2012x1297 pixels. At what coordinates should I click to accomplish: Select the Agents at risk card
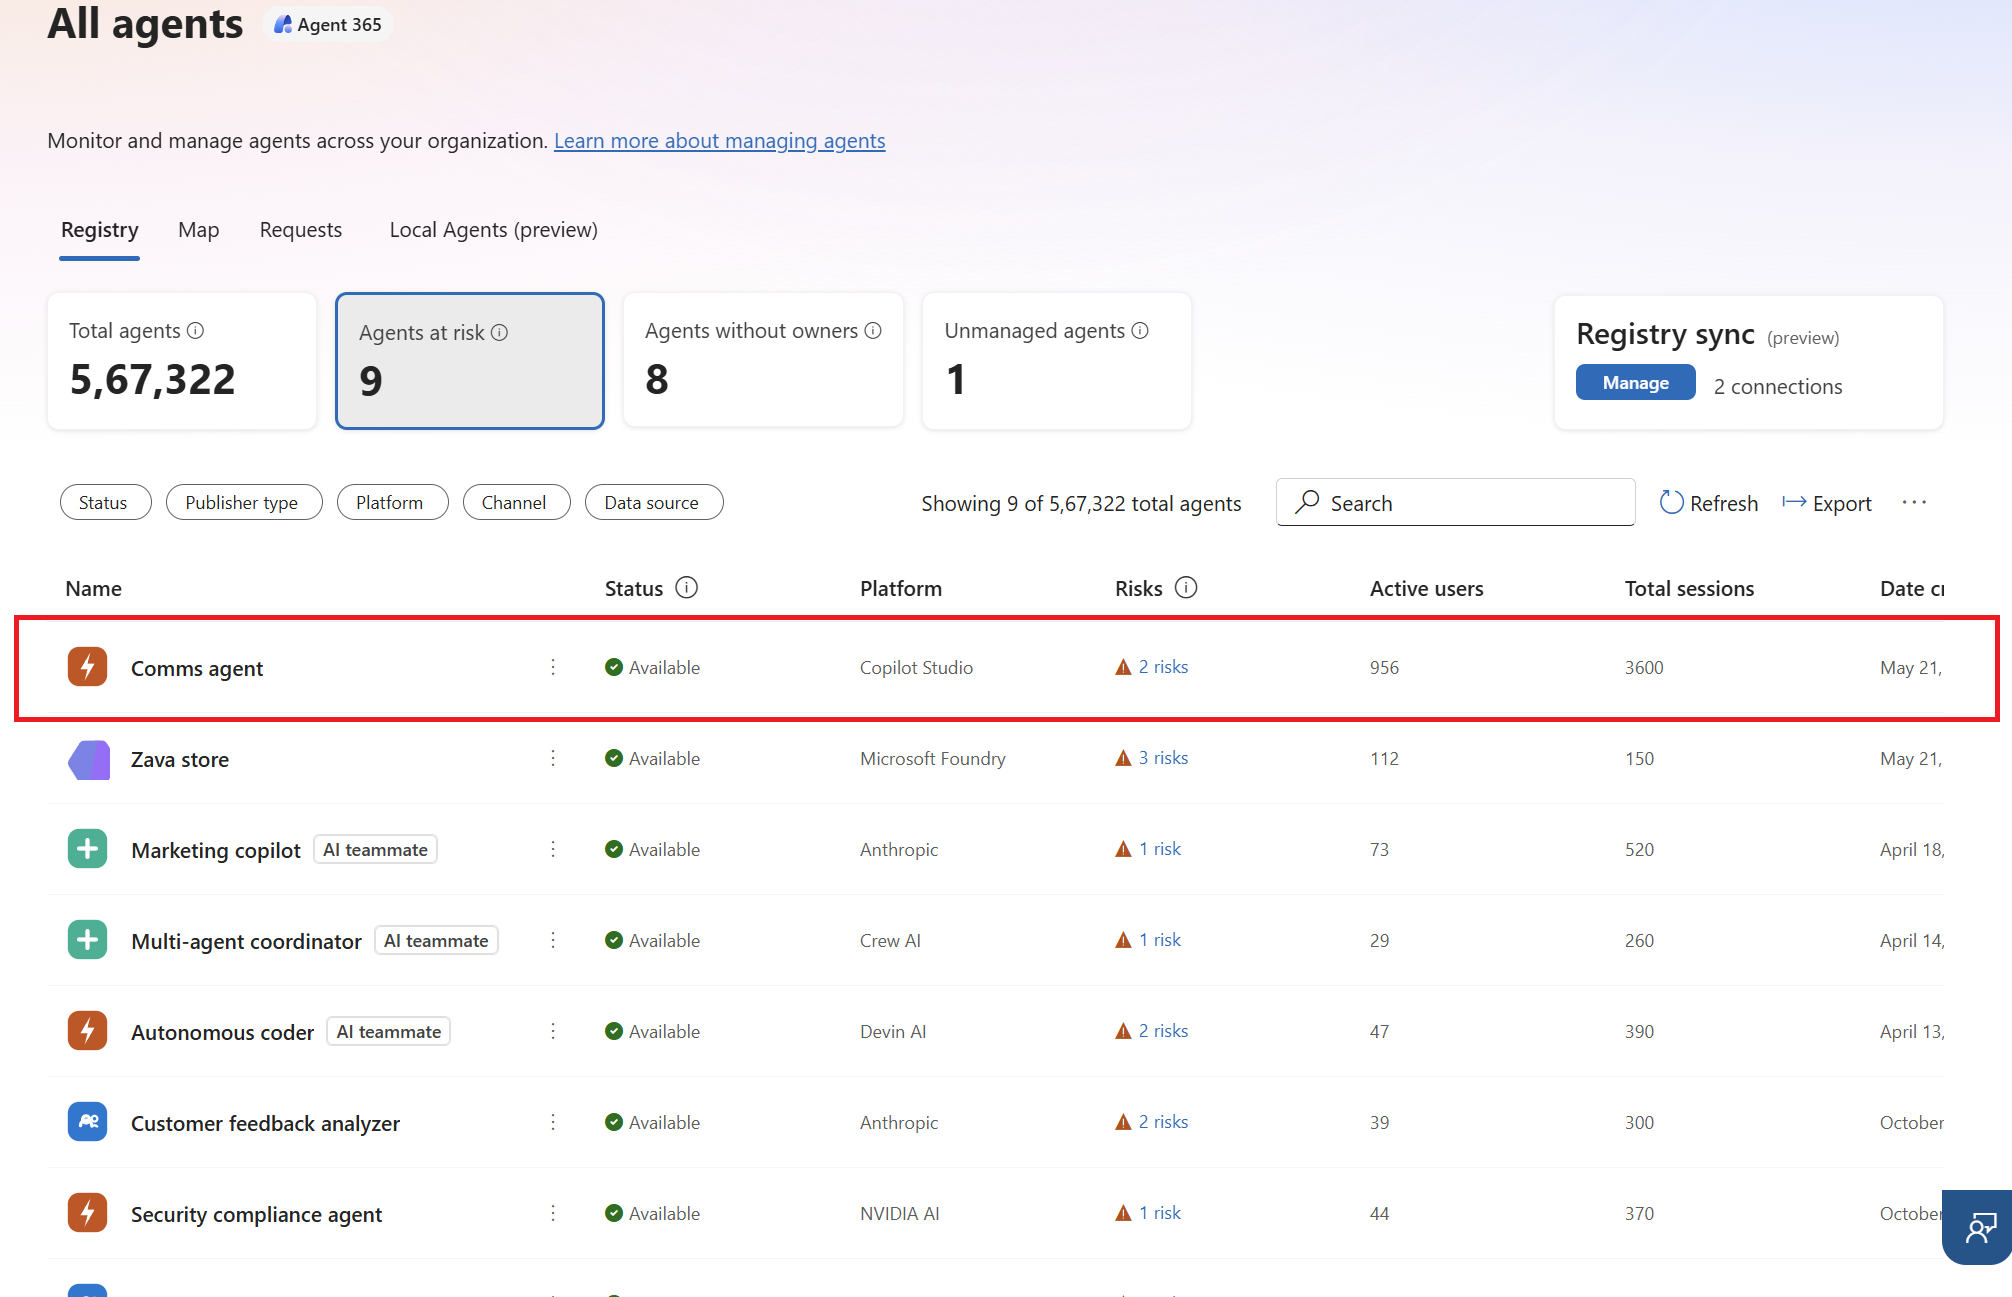pyautogui.click(x=470, y=361)
